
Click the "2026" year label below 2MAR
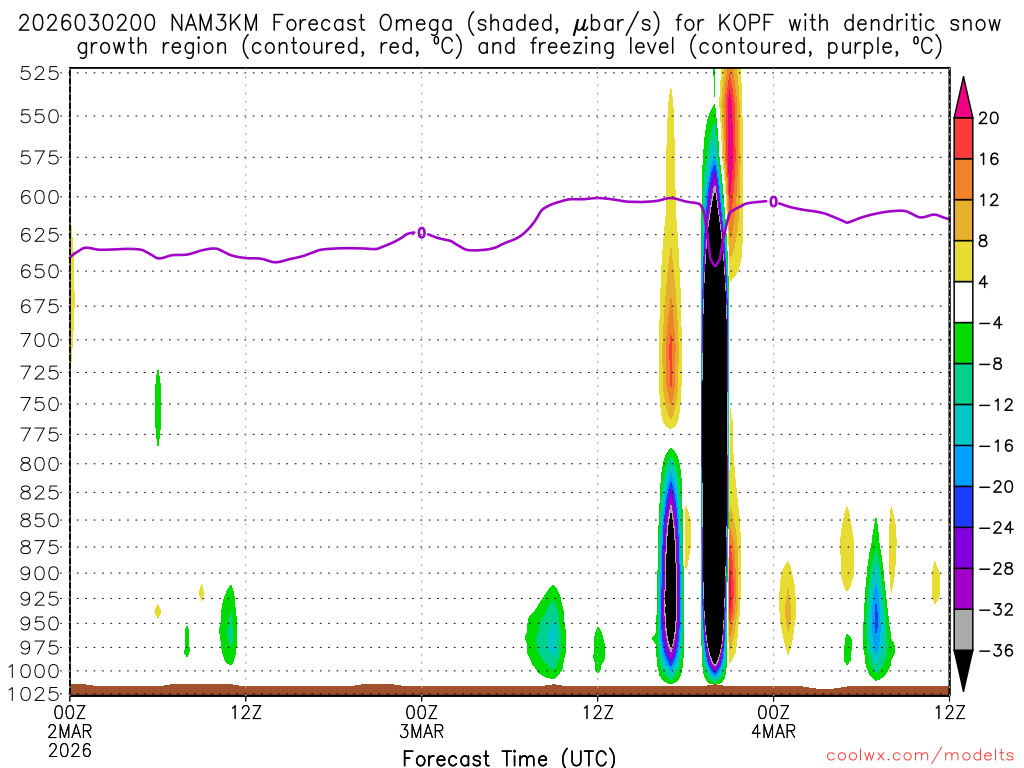click(x=70, y=750)
